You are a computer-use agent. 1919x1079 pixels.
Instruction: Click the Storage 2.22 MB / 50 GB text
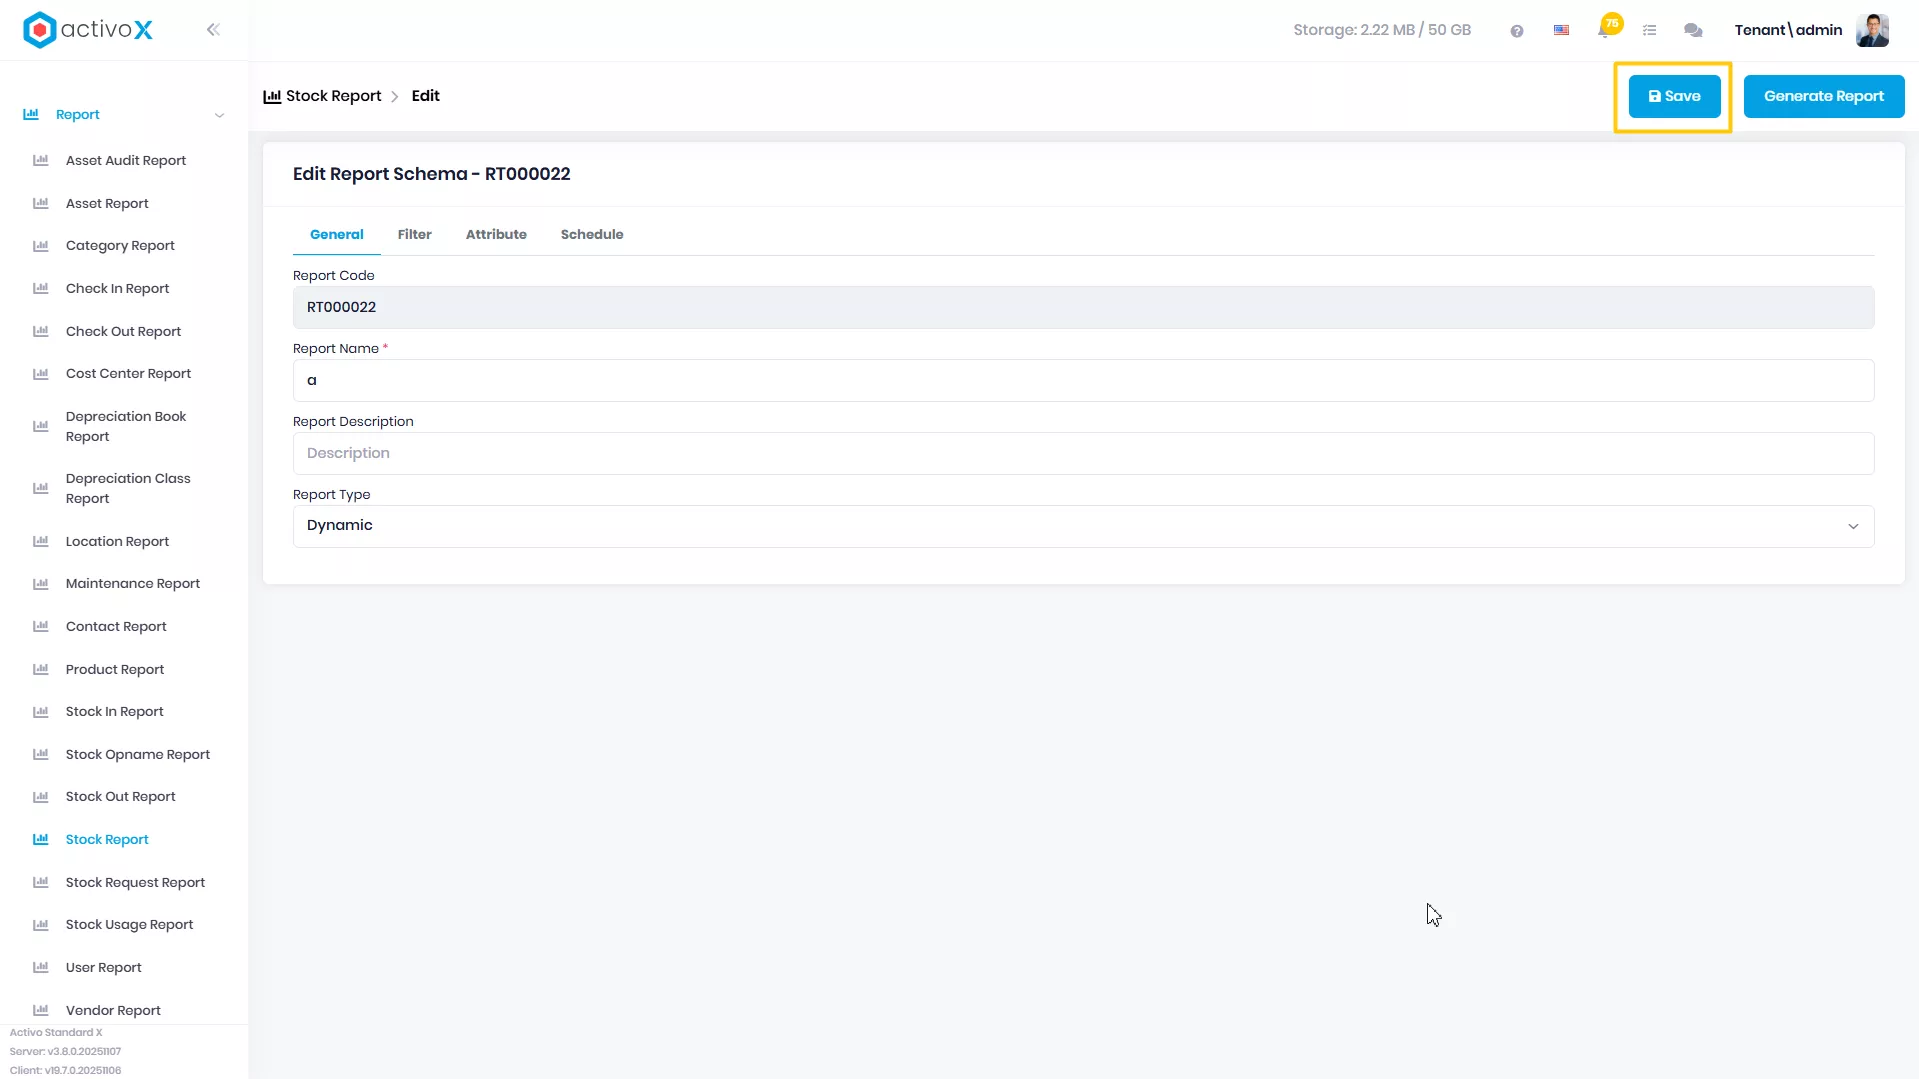(x=1381, y=30)
